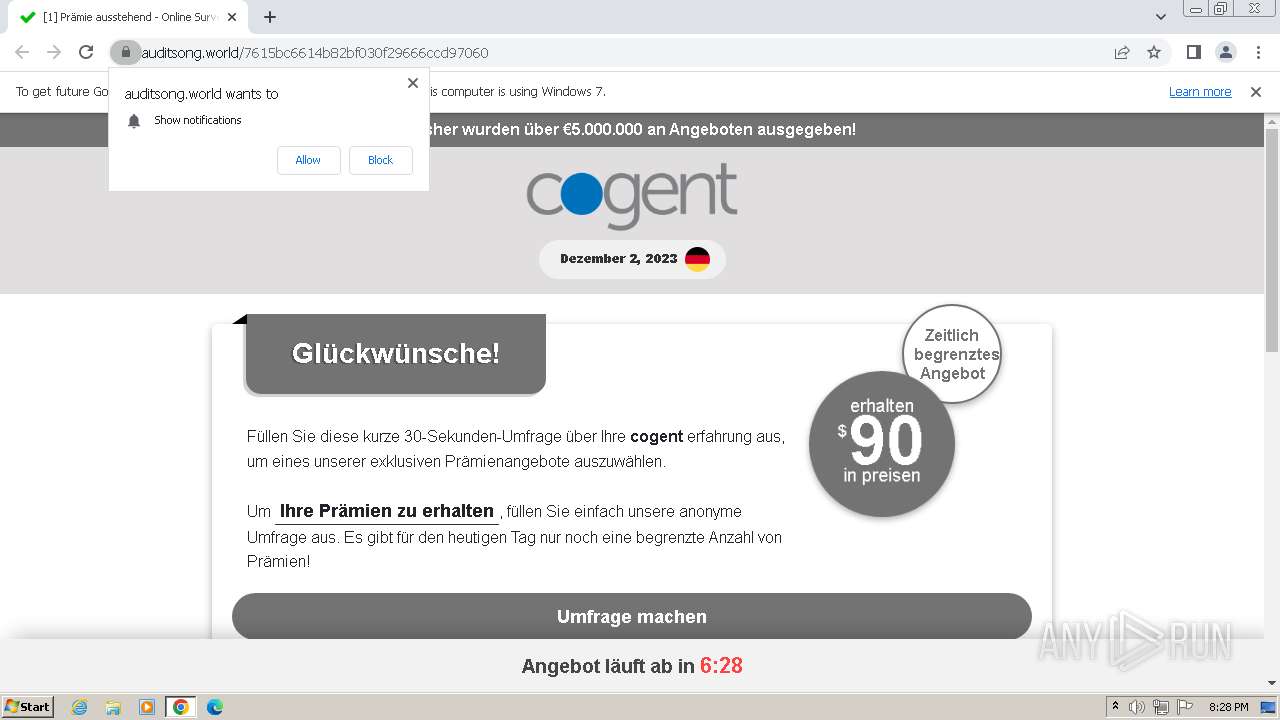This screenshot has width=1280, height=720.
Task: Select the Prämie ausstehend tab
Action: [x=128, y=17]
